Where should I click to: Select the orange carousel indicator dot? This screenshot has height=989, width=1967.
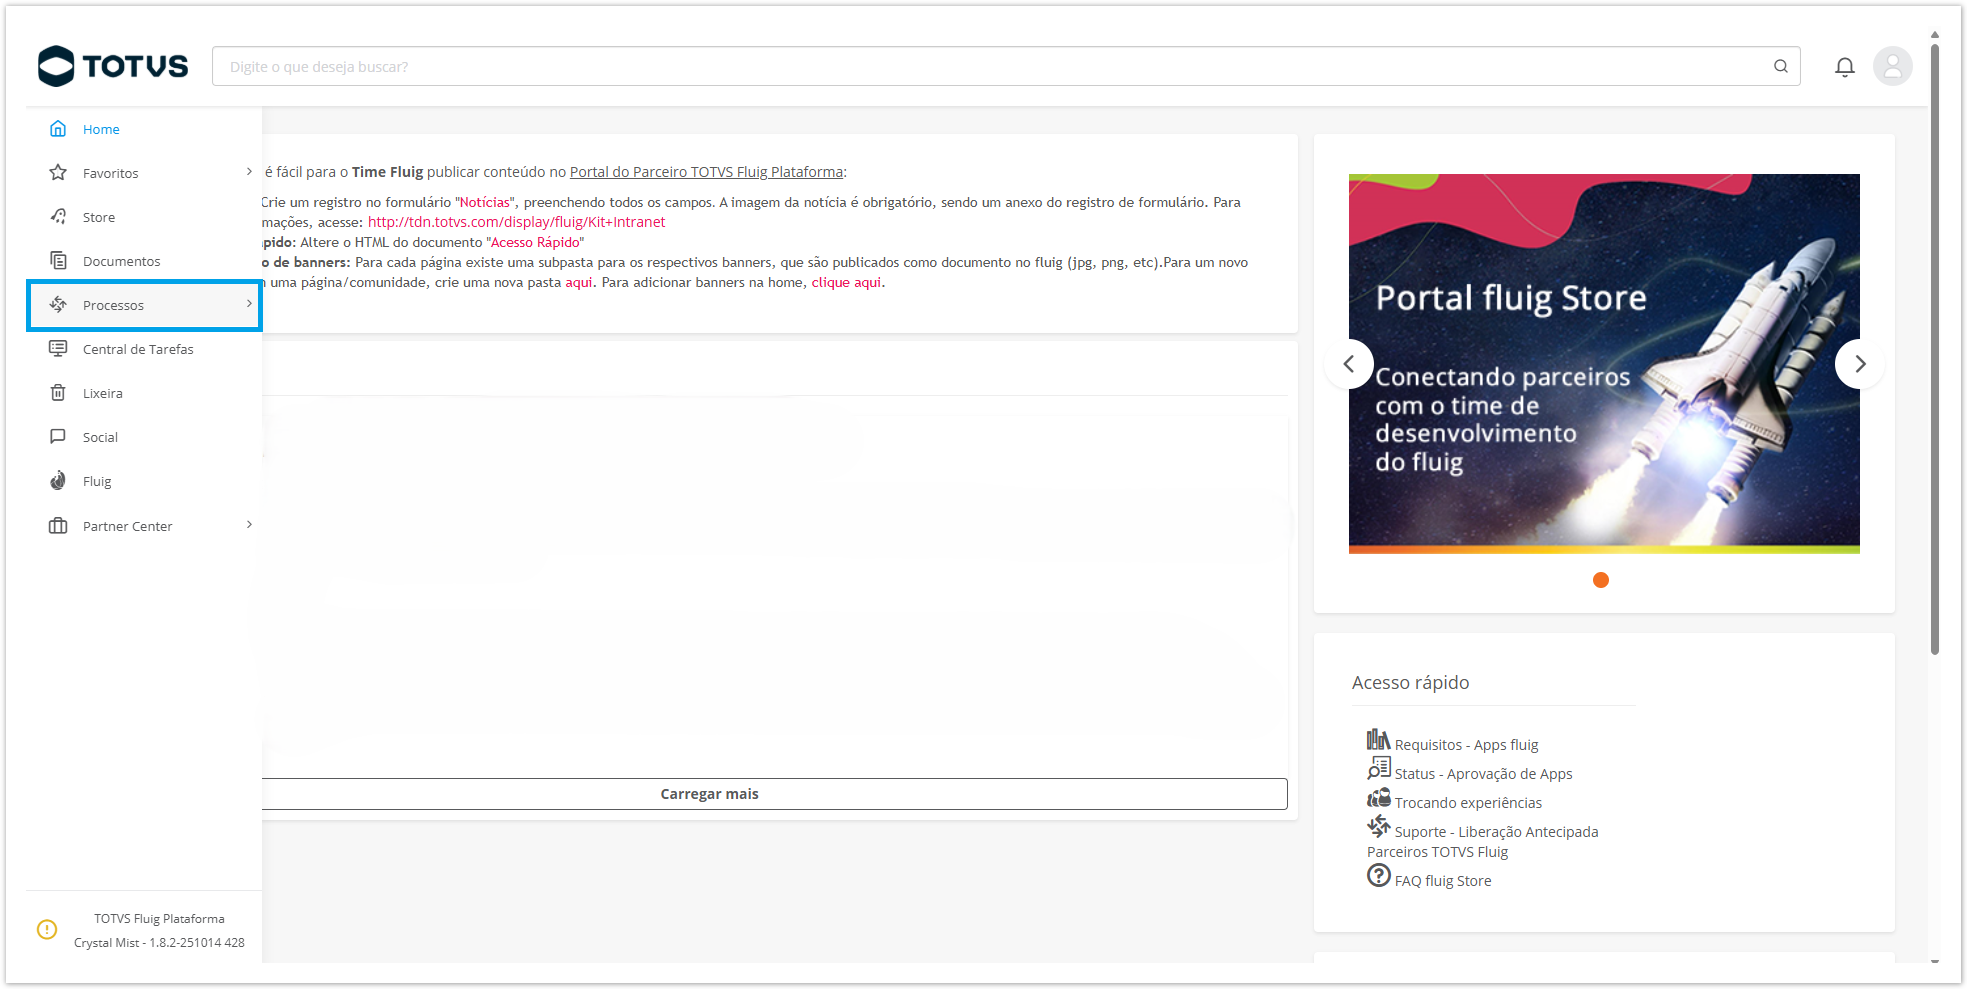point(1601,580)
